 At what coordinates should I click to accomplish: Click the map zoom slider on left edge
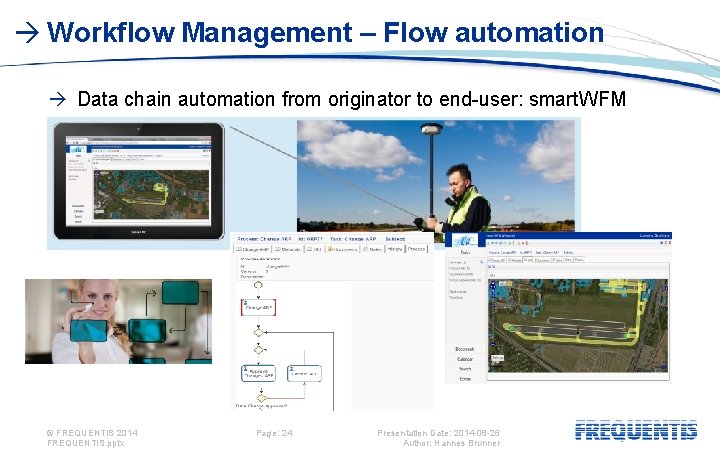[493, 317]
